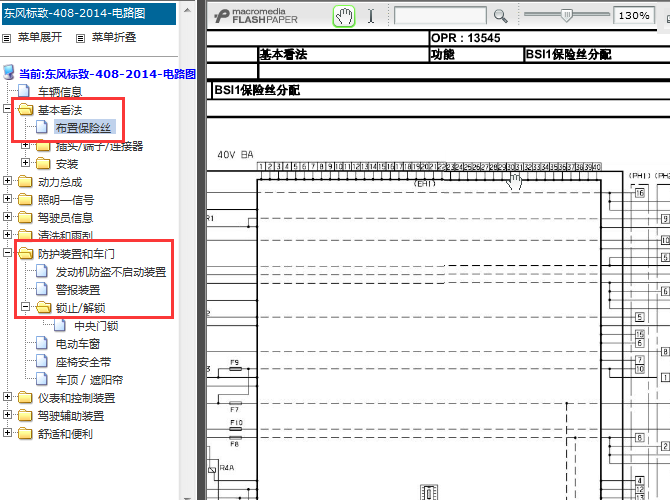Open the 电动车窗 document
670x500 pixels.
[78, 344]
